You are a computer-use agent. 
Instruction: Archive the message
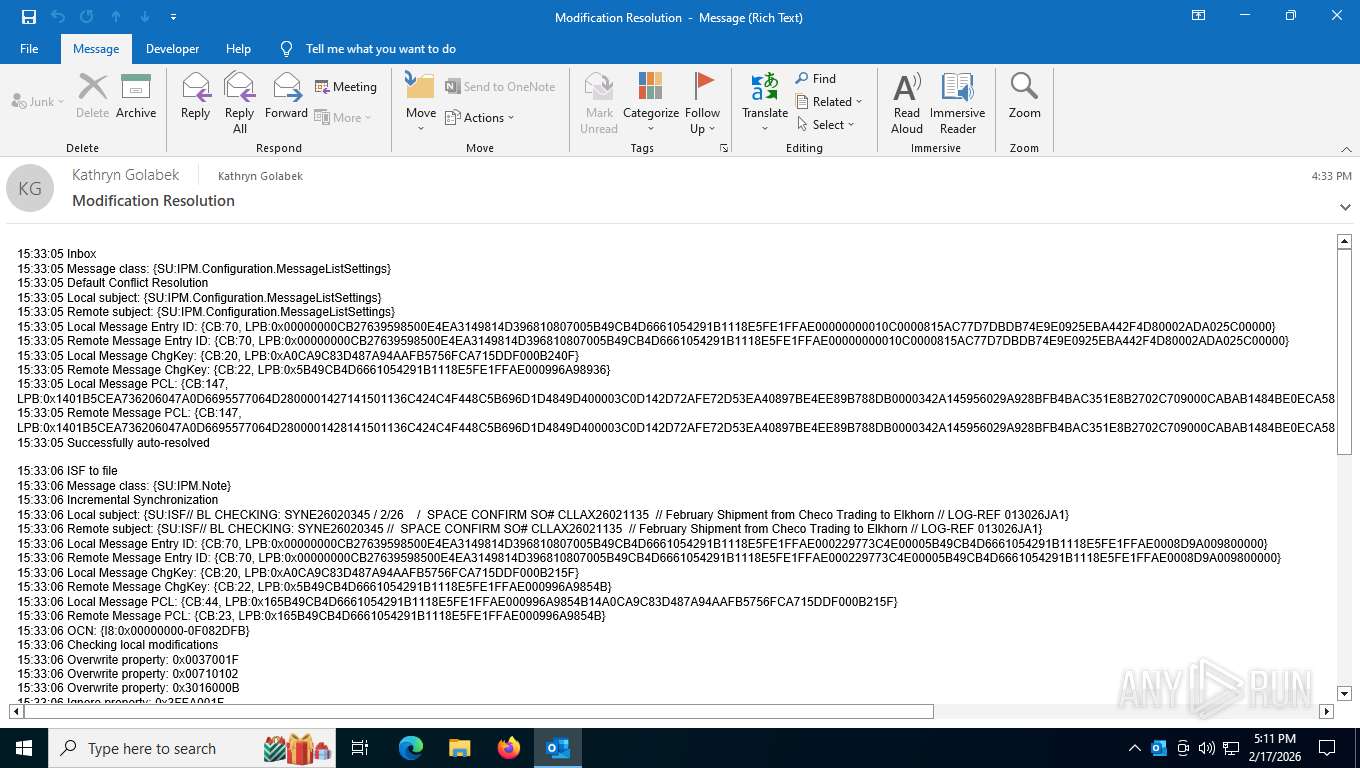(x=136, y=96)
